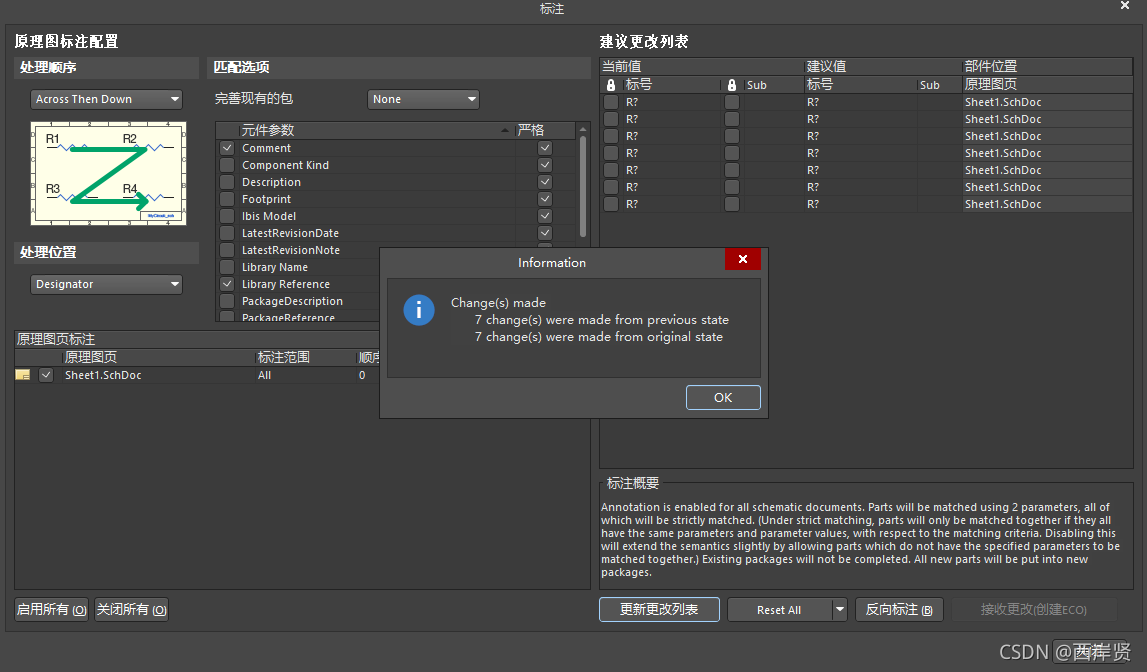This screenshot has height=672, width=1147.
Task: Select the Sheet1.SchDoc name in sheet list
Action: (x=103, y=374)
